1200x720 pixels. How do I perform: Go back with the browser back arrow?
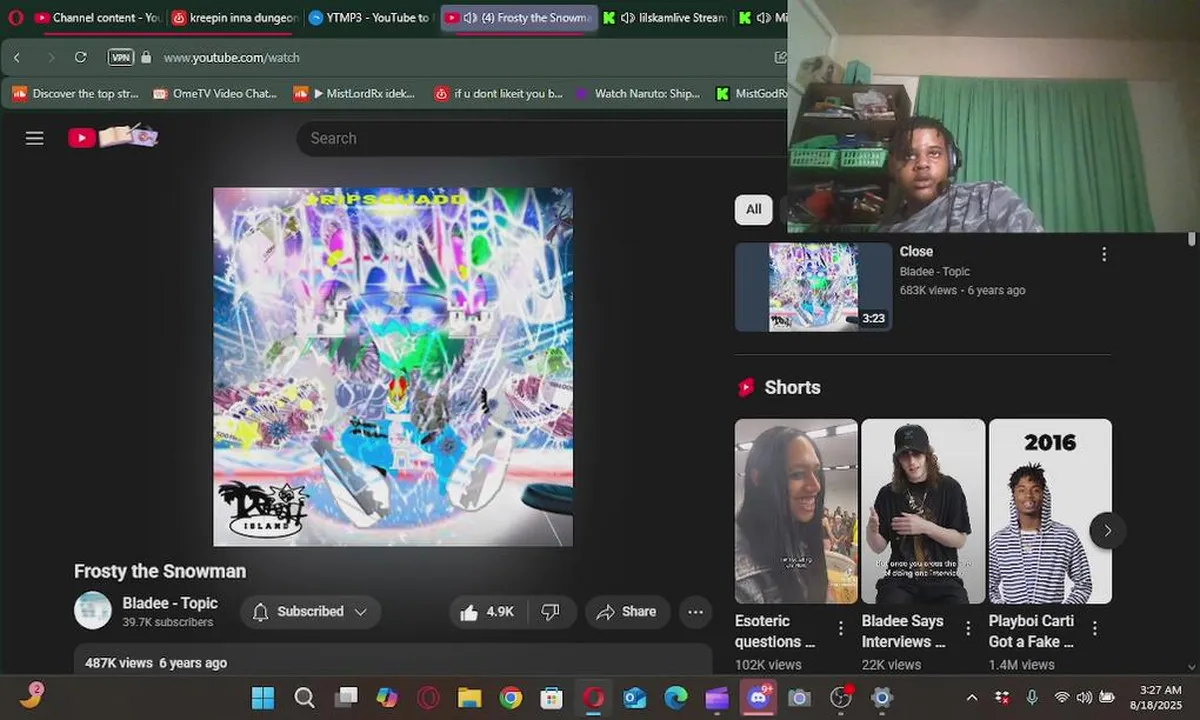[x=17, y=57]
